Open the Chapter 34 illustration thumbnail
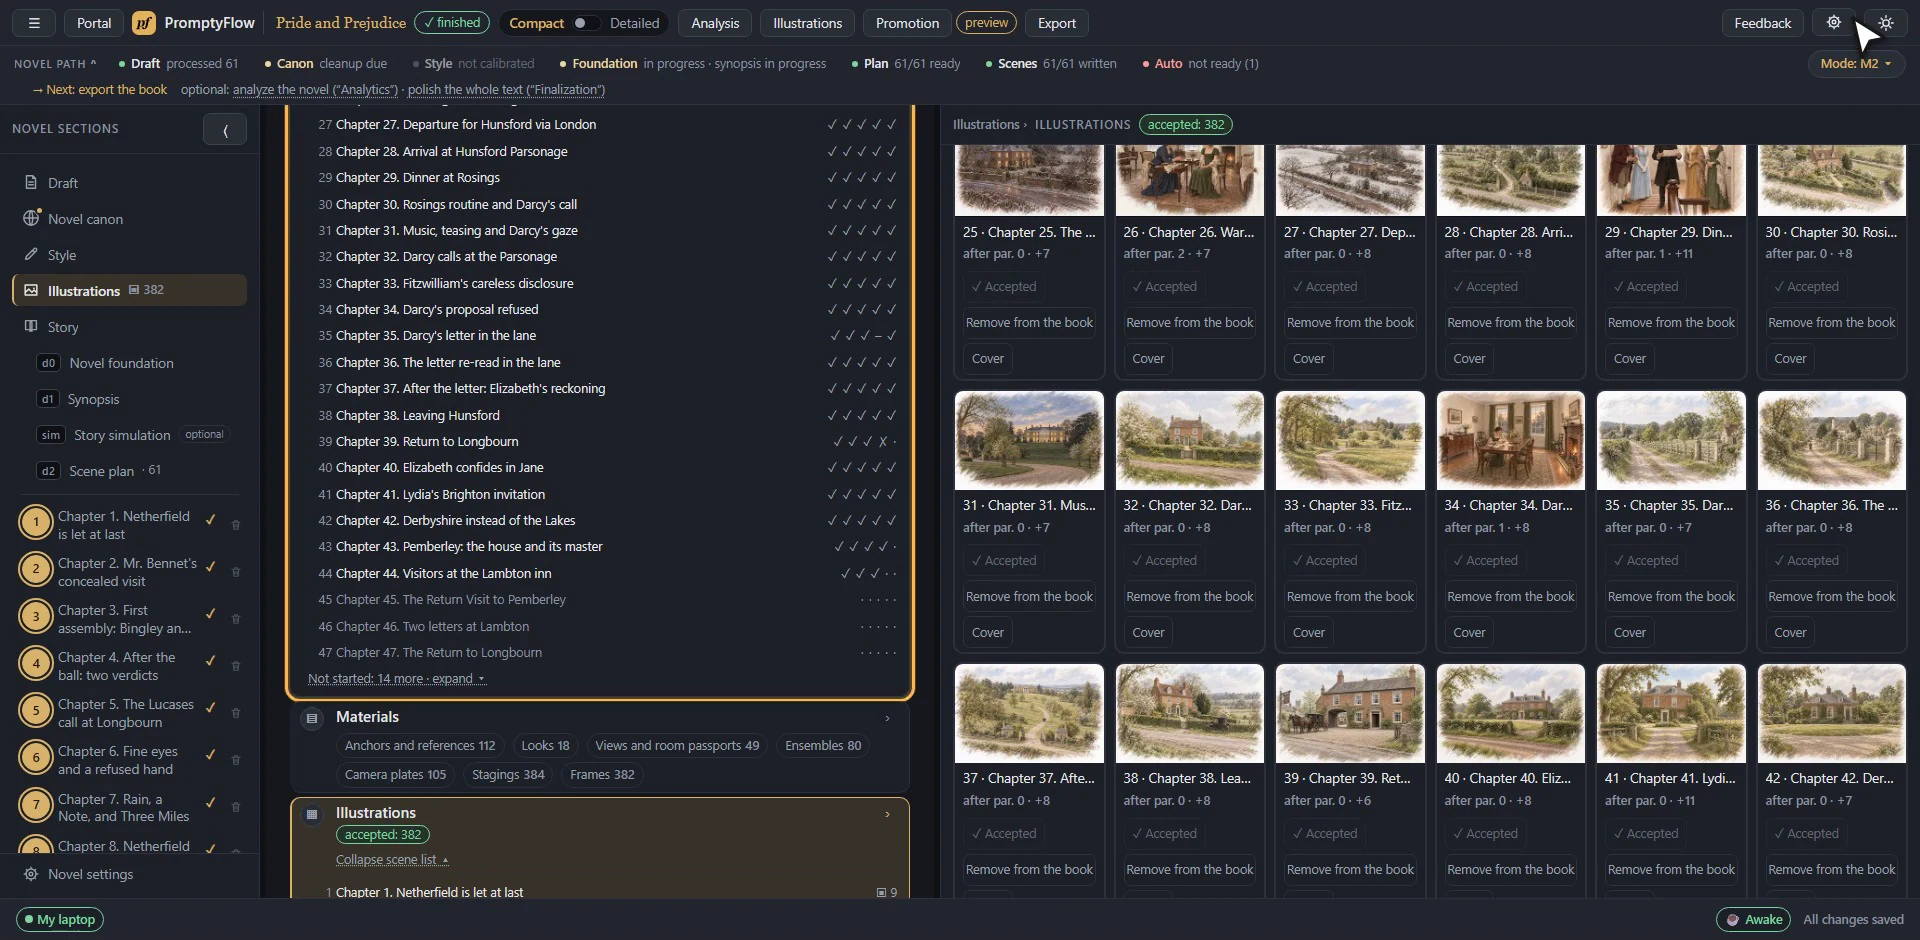This screenshot has height=940, width=1920. coord(1510,440)
